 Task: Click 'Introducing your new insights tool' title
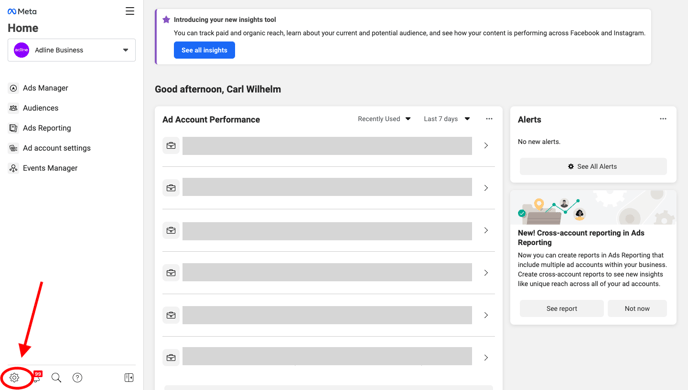pyautogui.click(x=225, y=20)
